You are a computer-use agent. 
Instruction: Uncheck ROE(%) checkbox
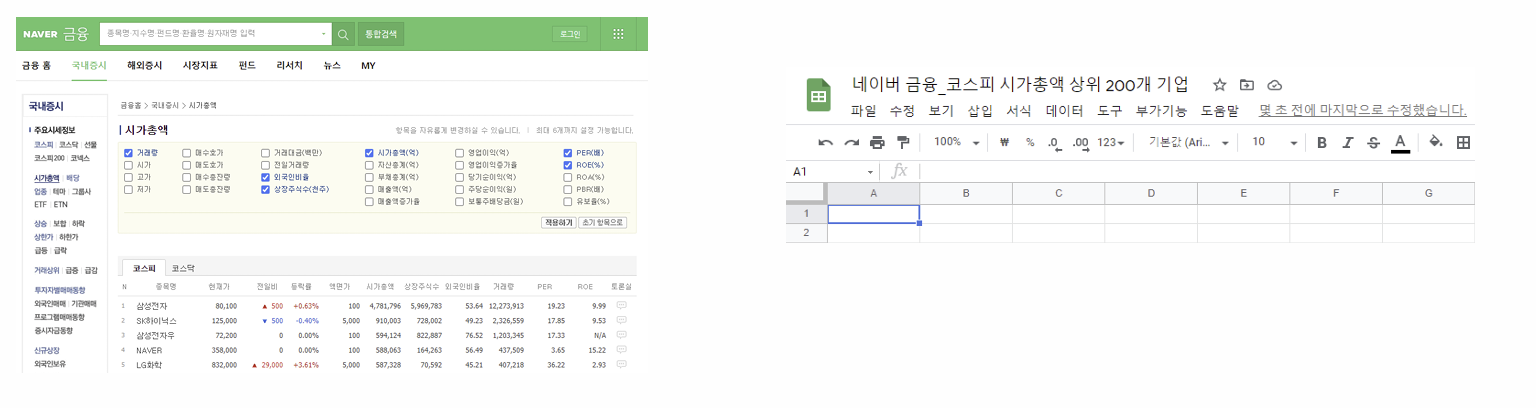[568, 165]
